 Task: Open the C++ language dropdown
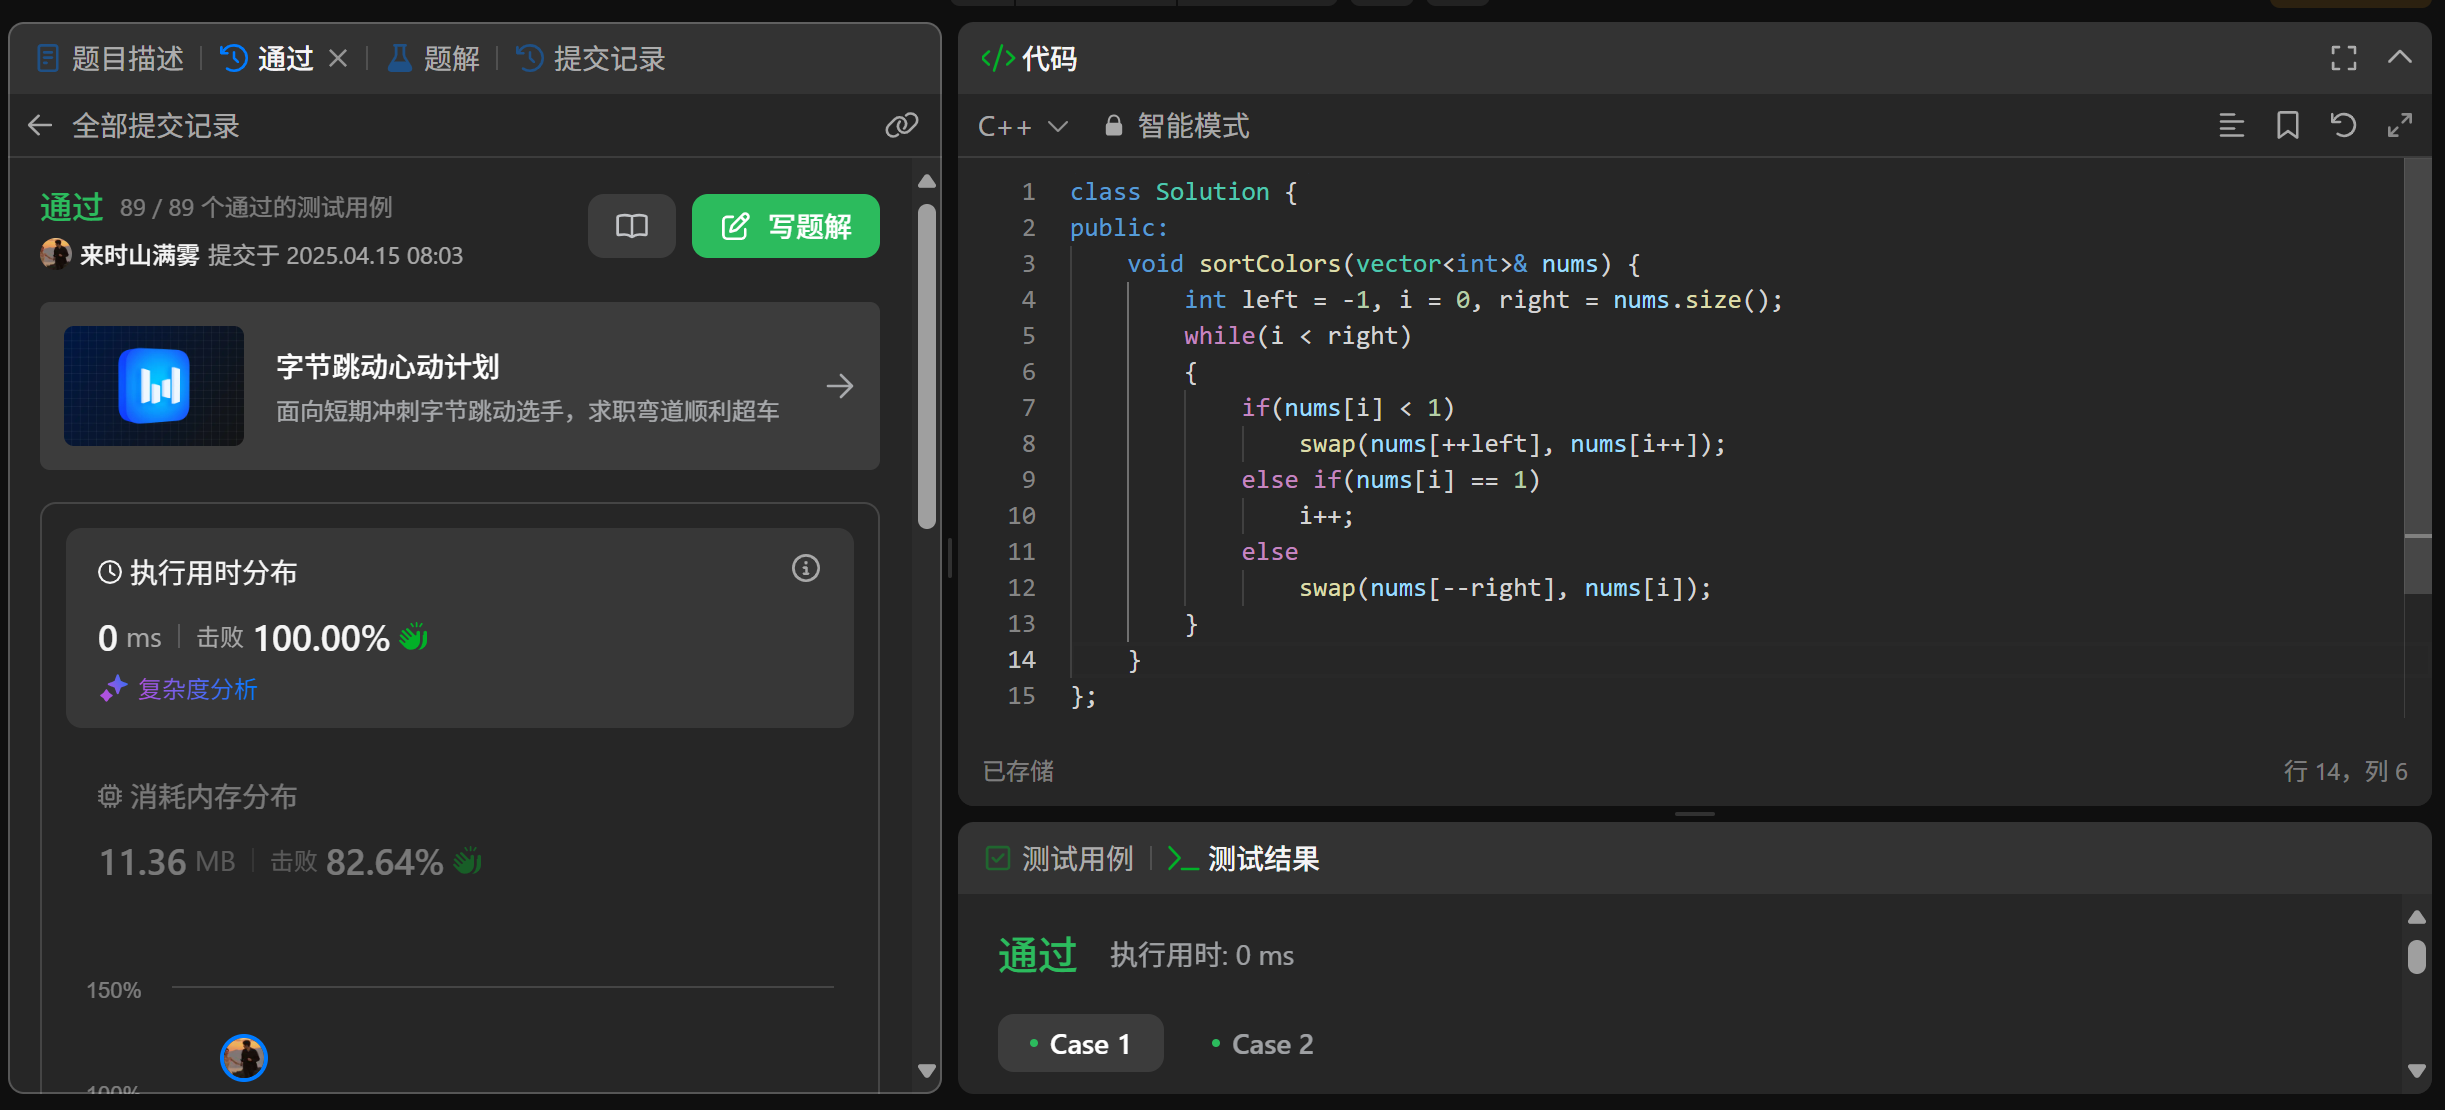(1022, 126)
